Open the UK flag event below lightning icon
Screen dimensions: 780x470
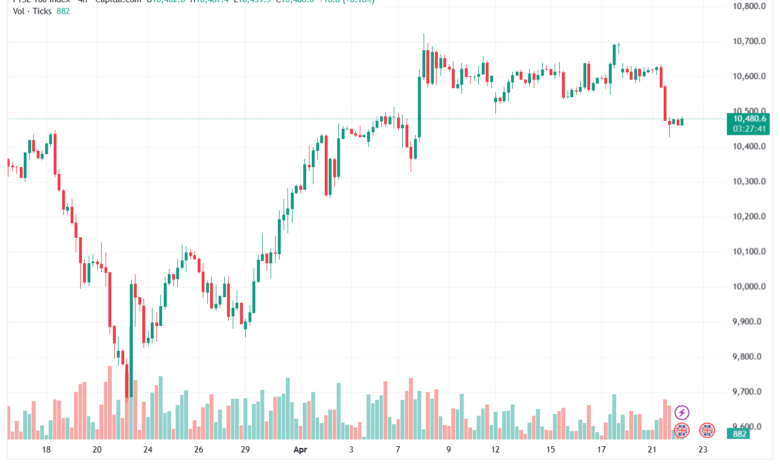[x=682, y=430]
